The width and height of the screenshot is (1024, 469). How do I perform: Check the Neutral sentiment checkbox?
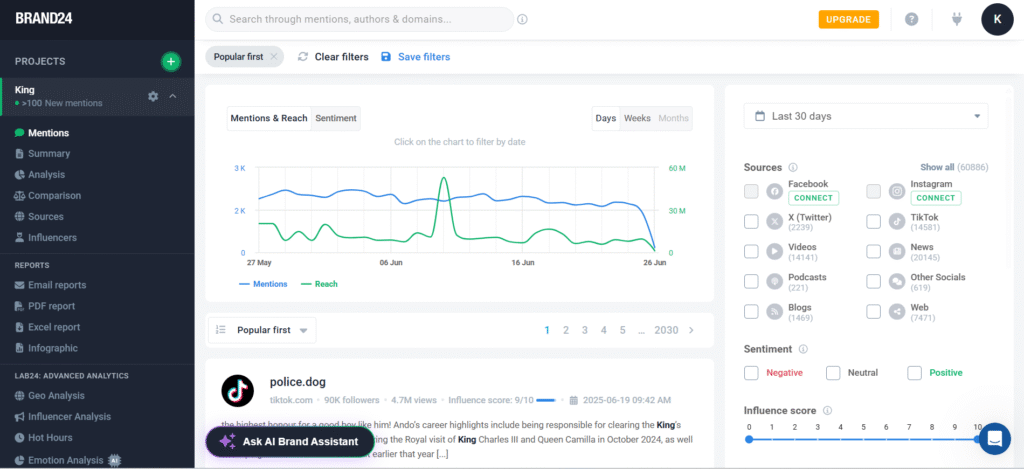tap(833, 373)
